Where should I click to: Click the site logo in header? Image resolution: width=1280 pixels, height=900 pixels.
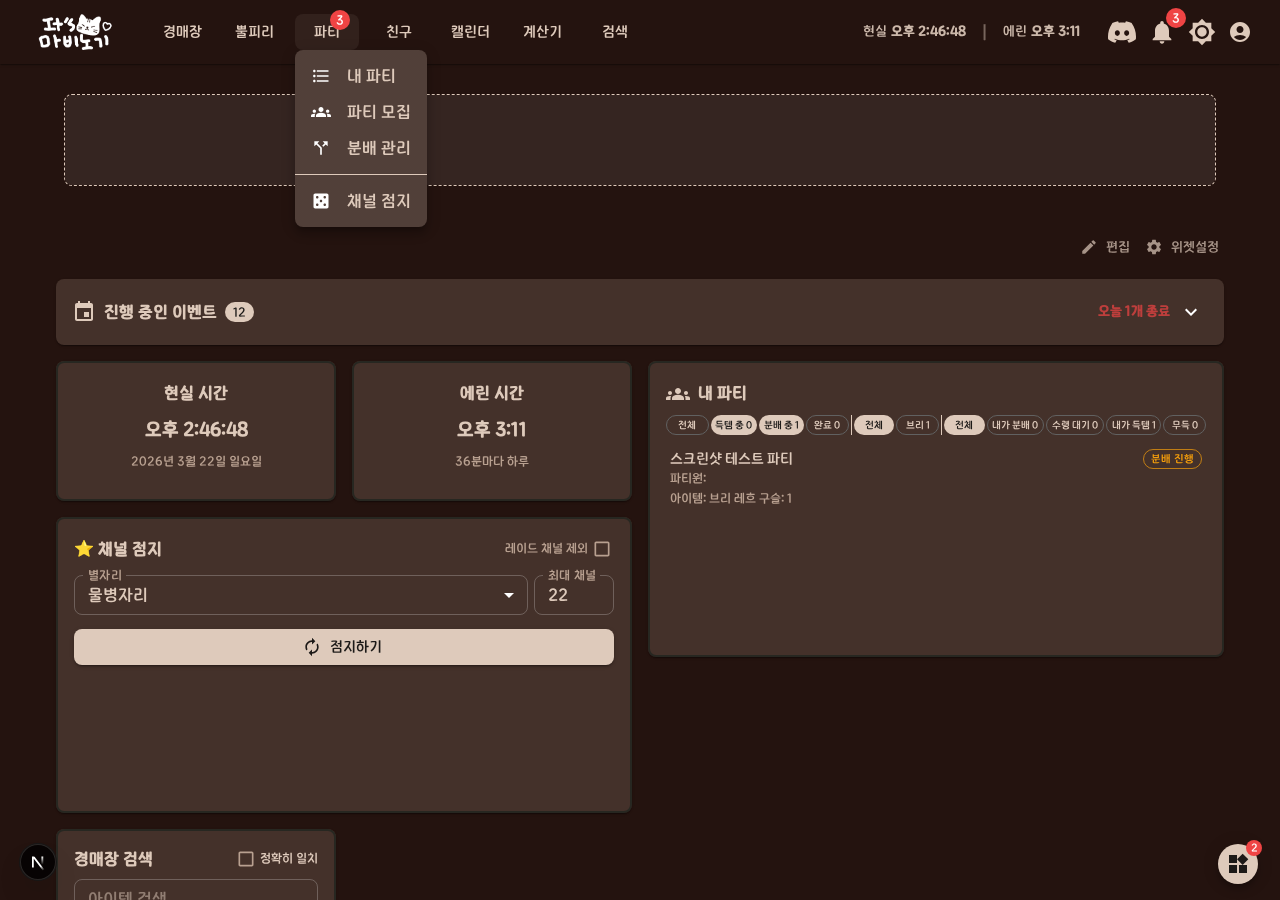click(x=75, y=32)
